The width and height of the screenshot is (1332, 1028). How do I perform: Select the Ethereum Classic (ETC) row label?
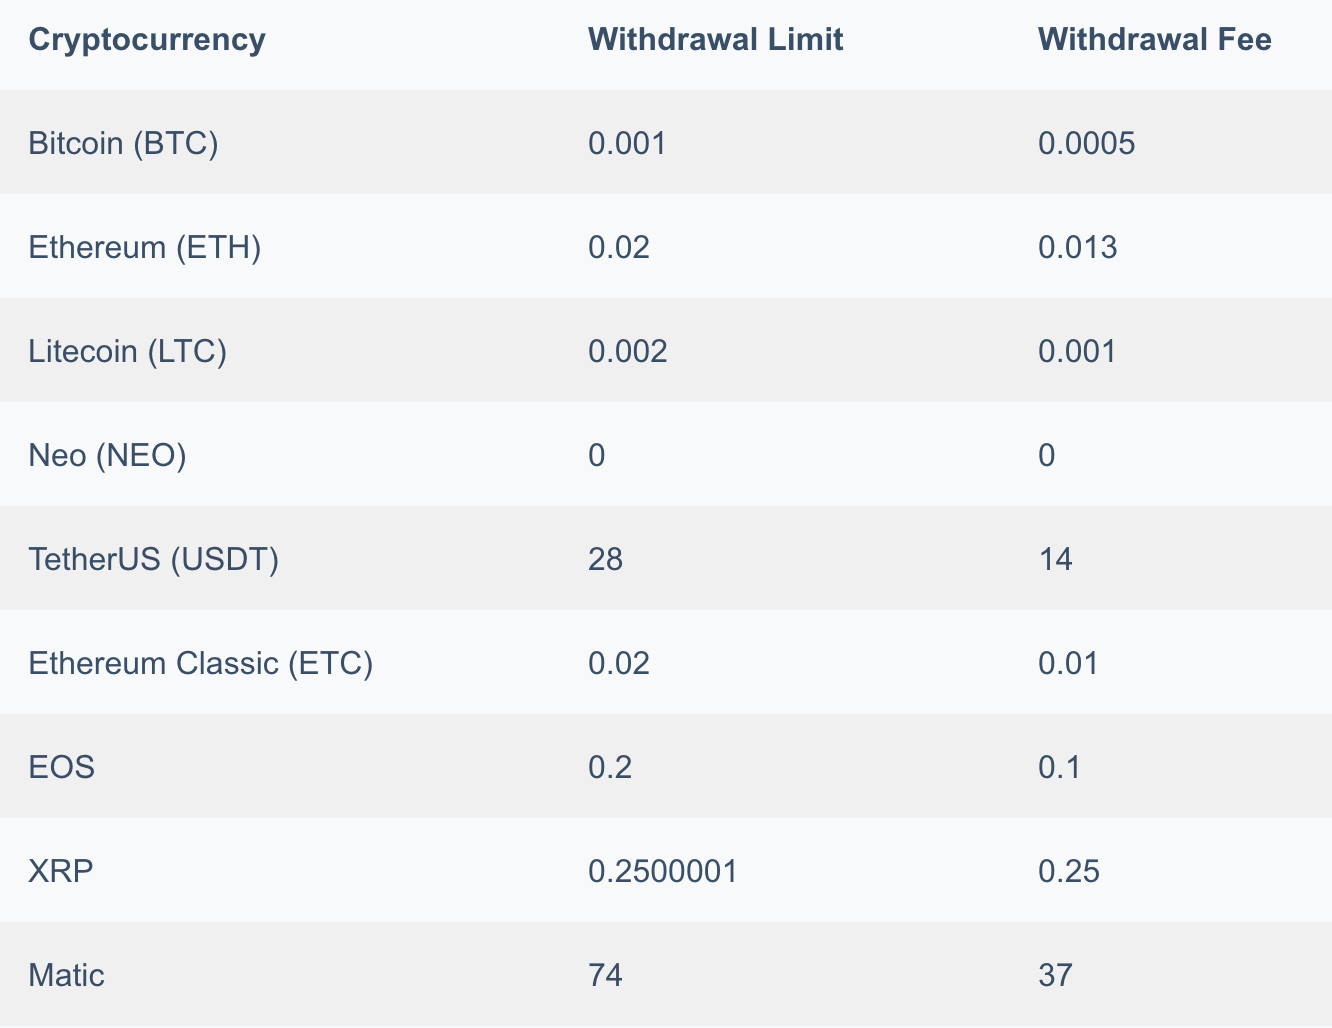[x=201, y=663]
